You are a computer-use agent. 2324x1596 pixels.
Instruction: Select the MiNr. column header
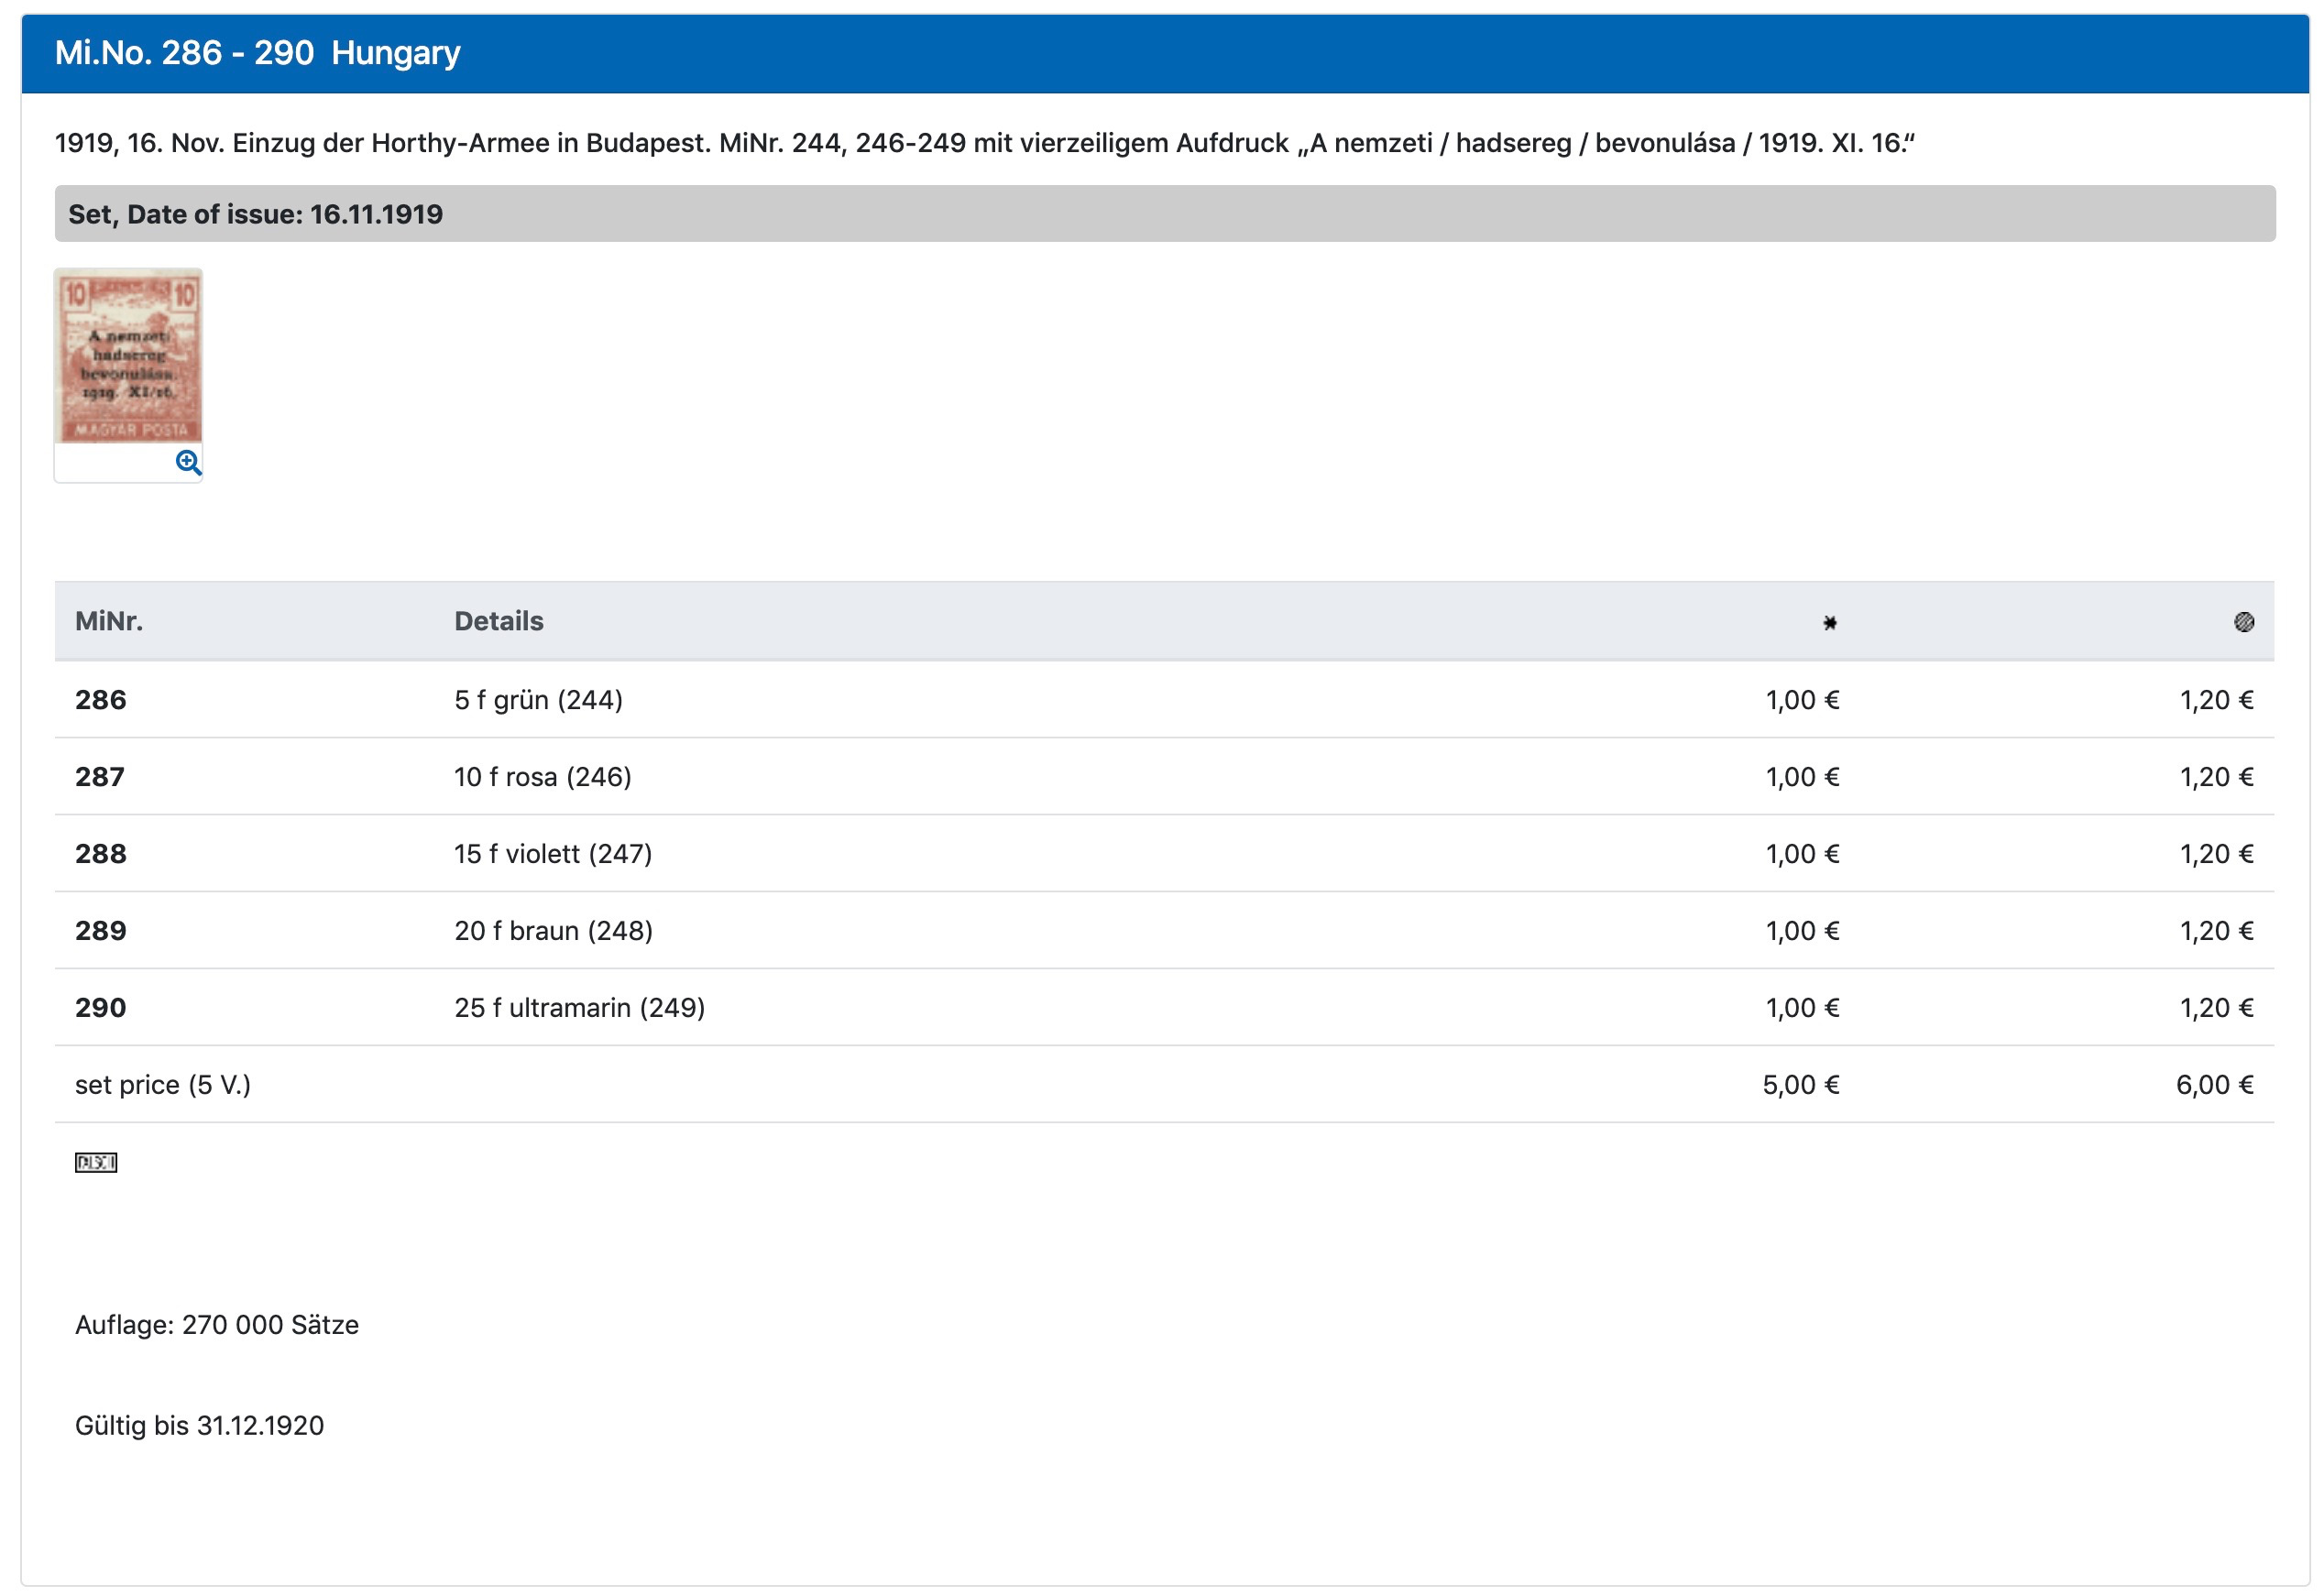click(x=109, y=621)
